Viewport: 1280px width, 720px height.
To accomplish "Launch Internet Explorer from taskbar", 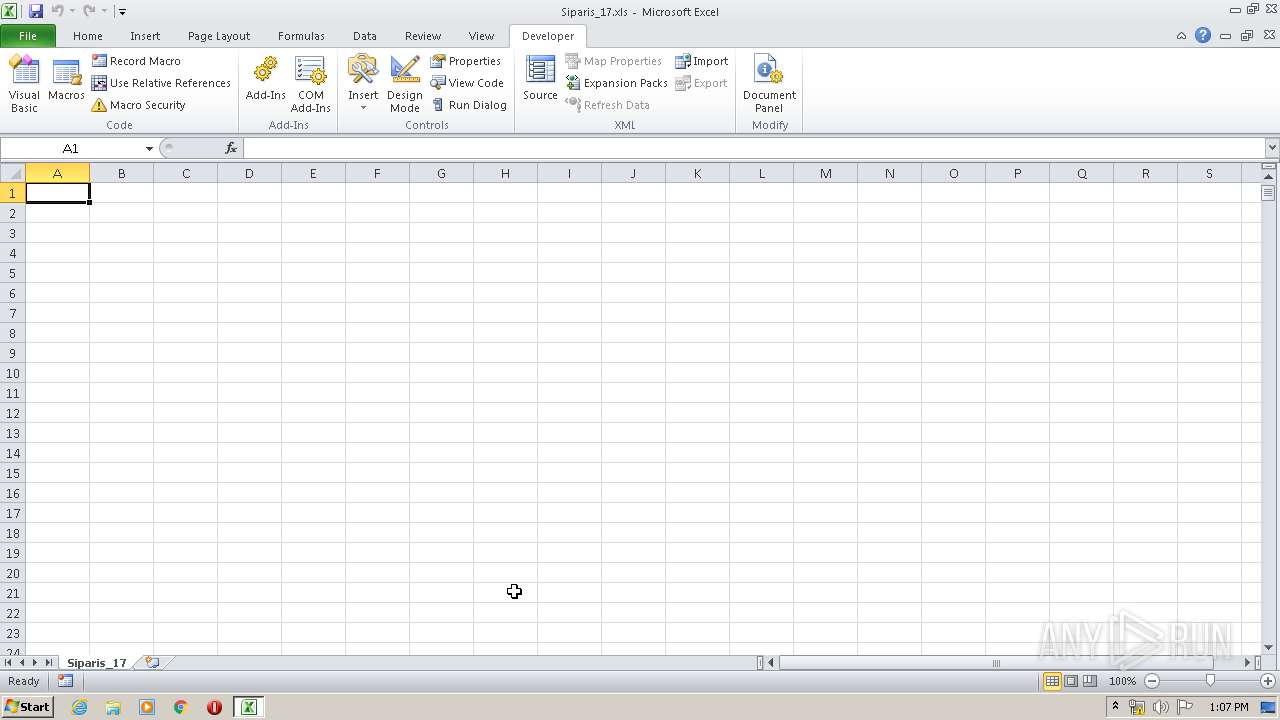I will (79, 707).
